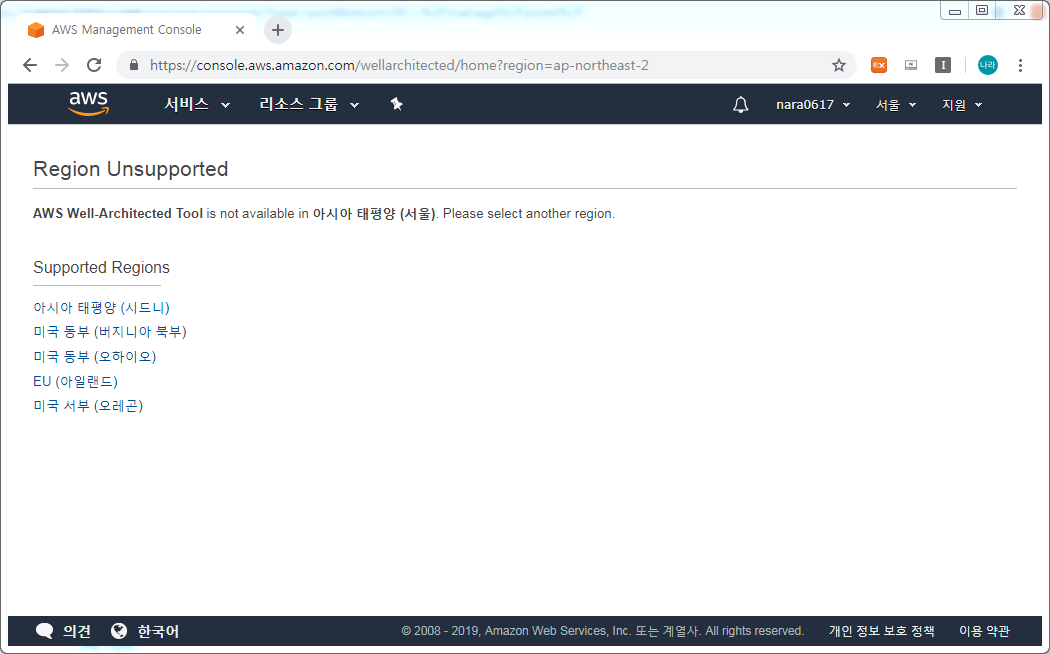Choose region 미국 서부 (오레곤)

click(x=88, y=406)
